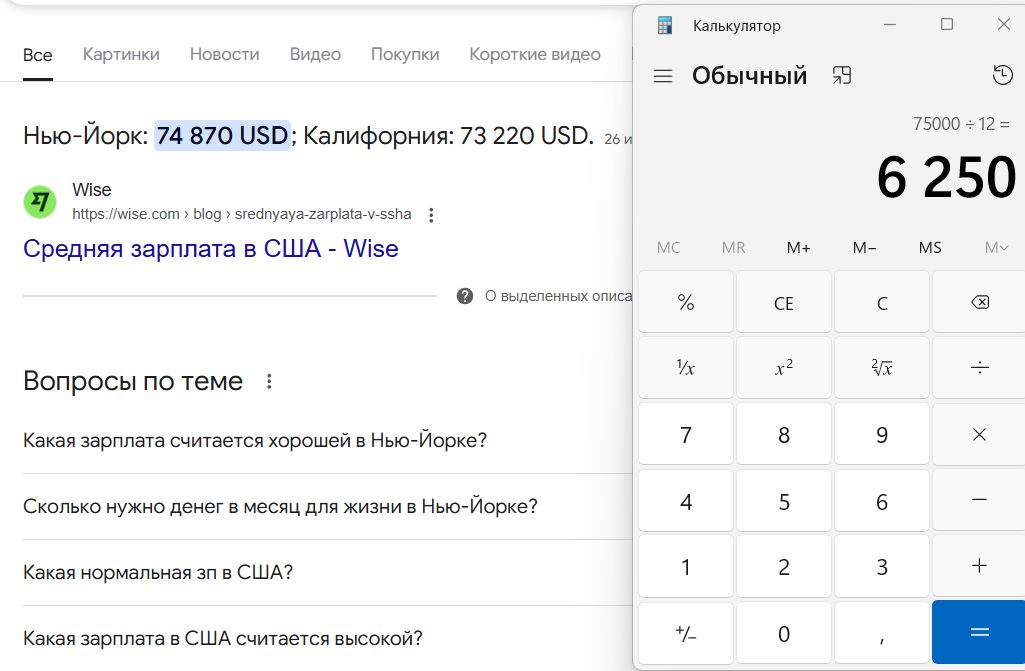Switch to the Новости search tab
The height and width of the screenshot is (671, 1025).
(x=224, y=54)
